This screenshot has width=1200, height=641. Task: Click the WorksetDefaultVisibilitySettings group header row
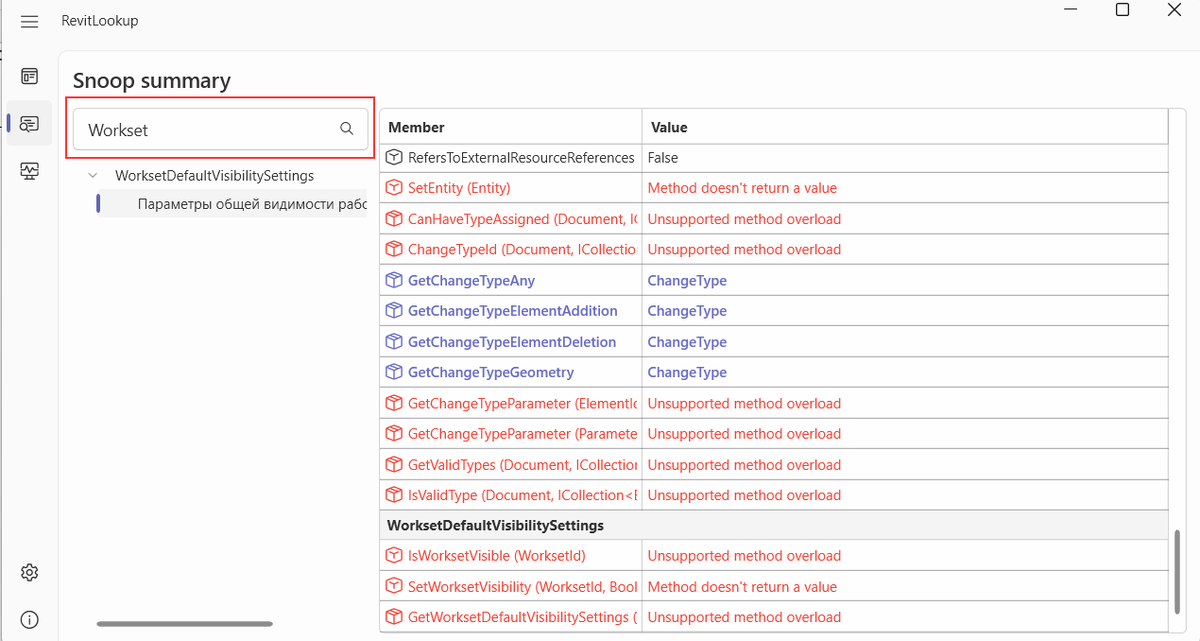point(773,525)
